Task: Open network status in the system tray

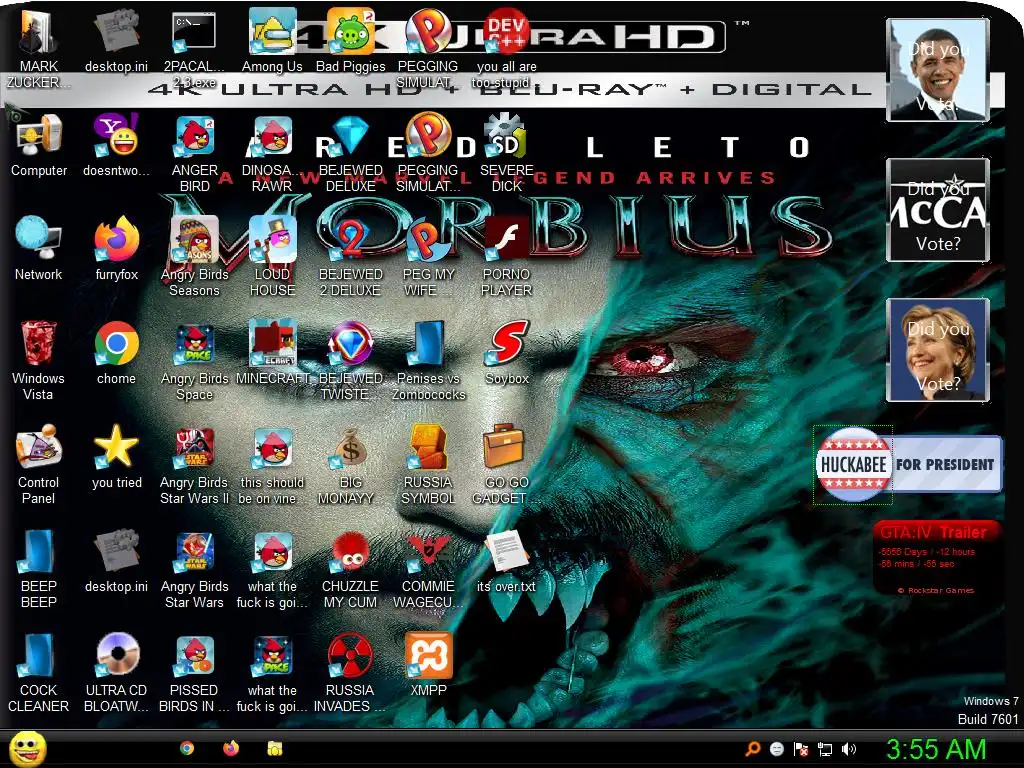Action: point(825,749)
